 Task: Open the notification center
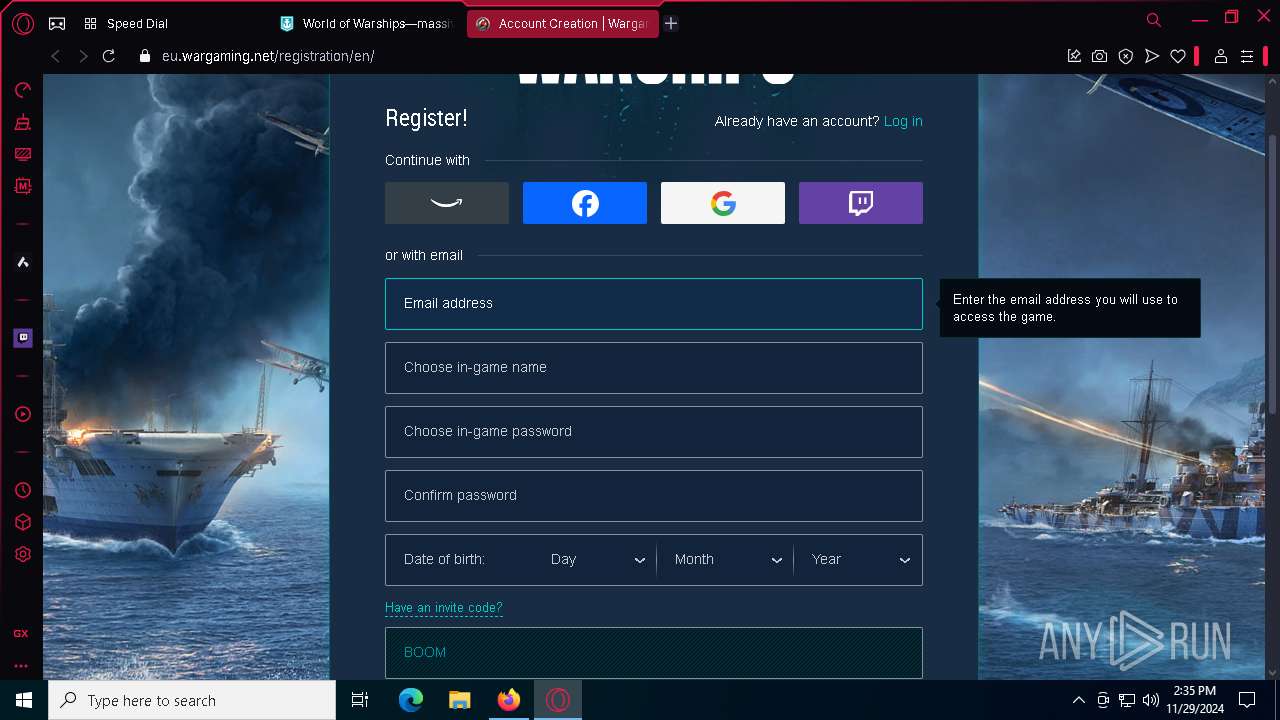point(1247,700)
